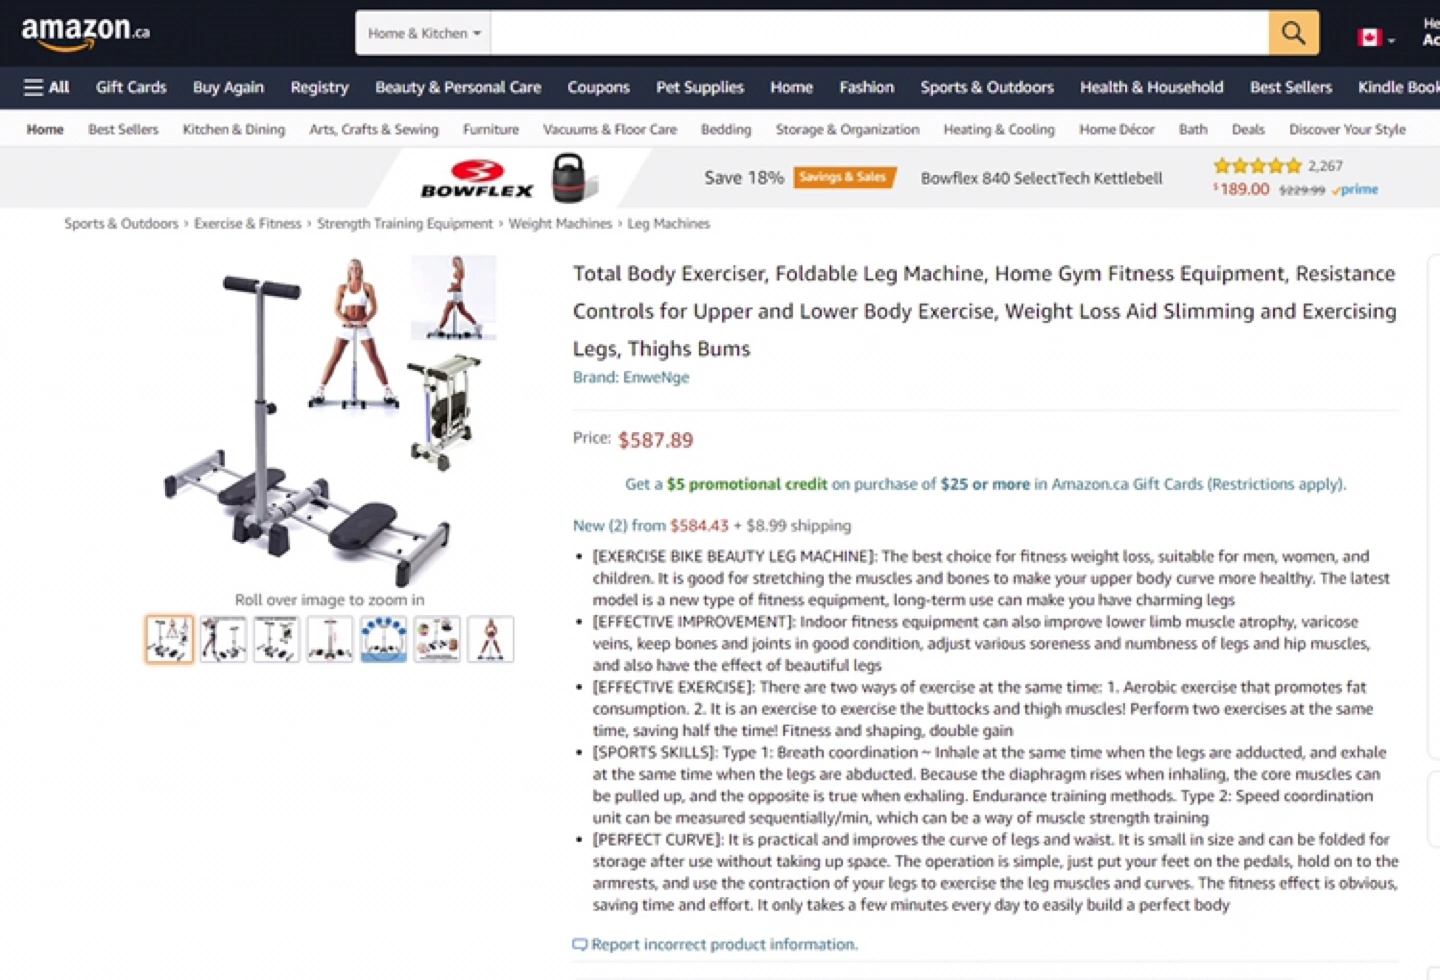The image size is (1440, 980).
Task: Click the star rating in the Bowflex ad
Action: (x=1257, y=166)
